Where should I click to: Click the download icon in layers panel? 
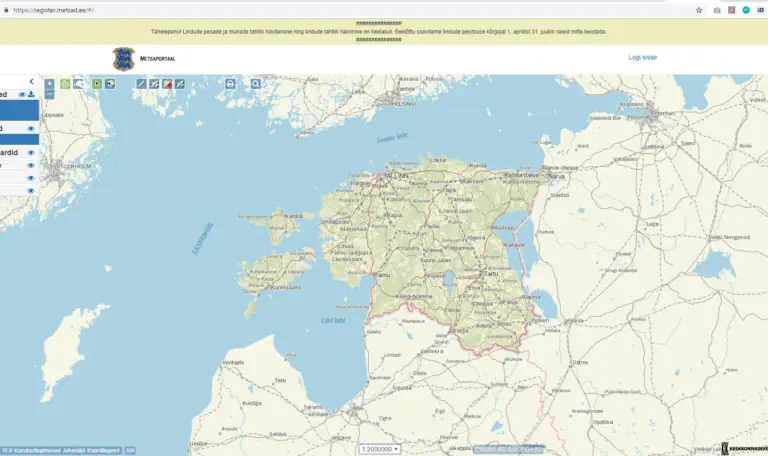click(x=32, y=95)
